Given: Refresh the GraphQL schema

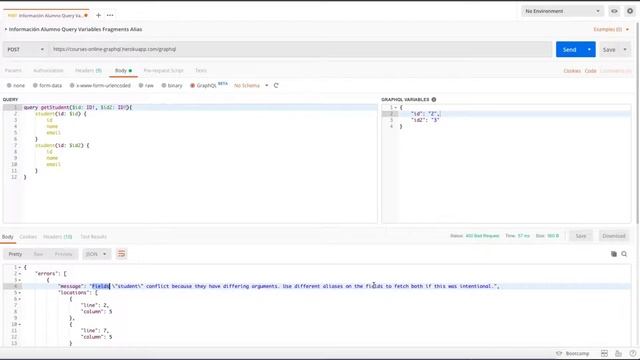Looking at the screenshot, I should point(276,85).
